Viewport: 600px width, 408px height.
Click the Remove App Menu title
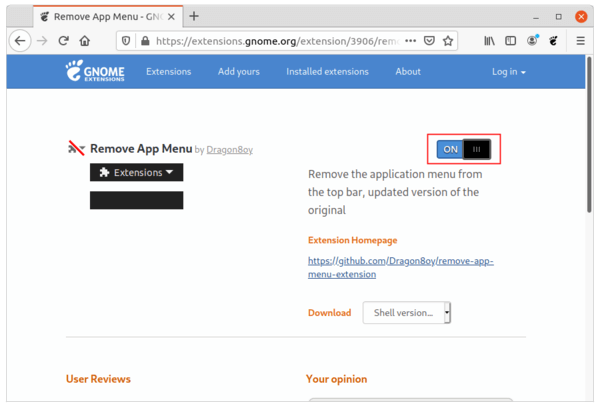(x=141, y=149)
